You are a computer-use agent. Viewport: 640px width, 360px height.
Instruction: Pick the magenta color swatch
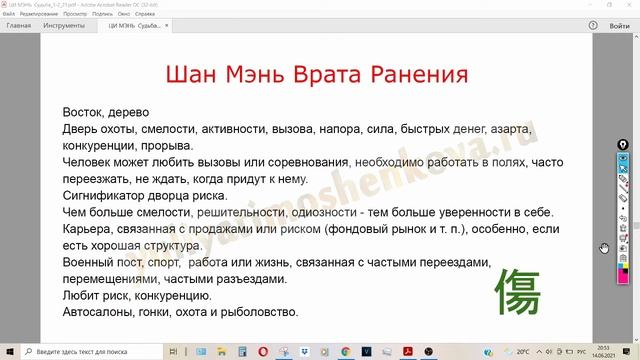tap(623, 277)
